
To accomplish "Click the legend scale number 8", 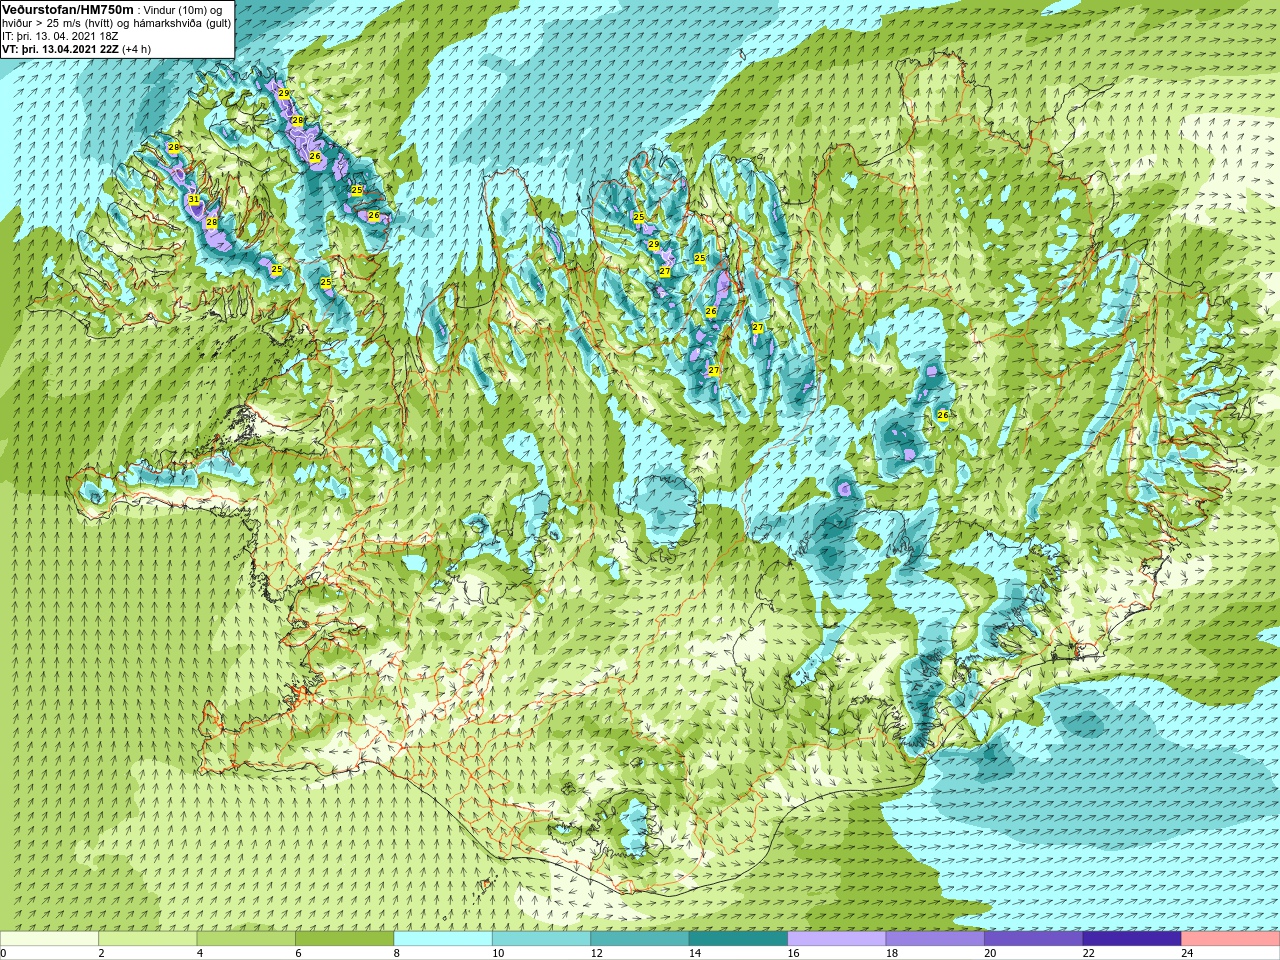I will [396, 953].
